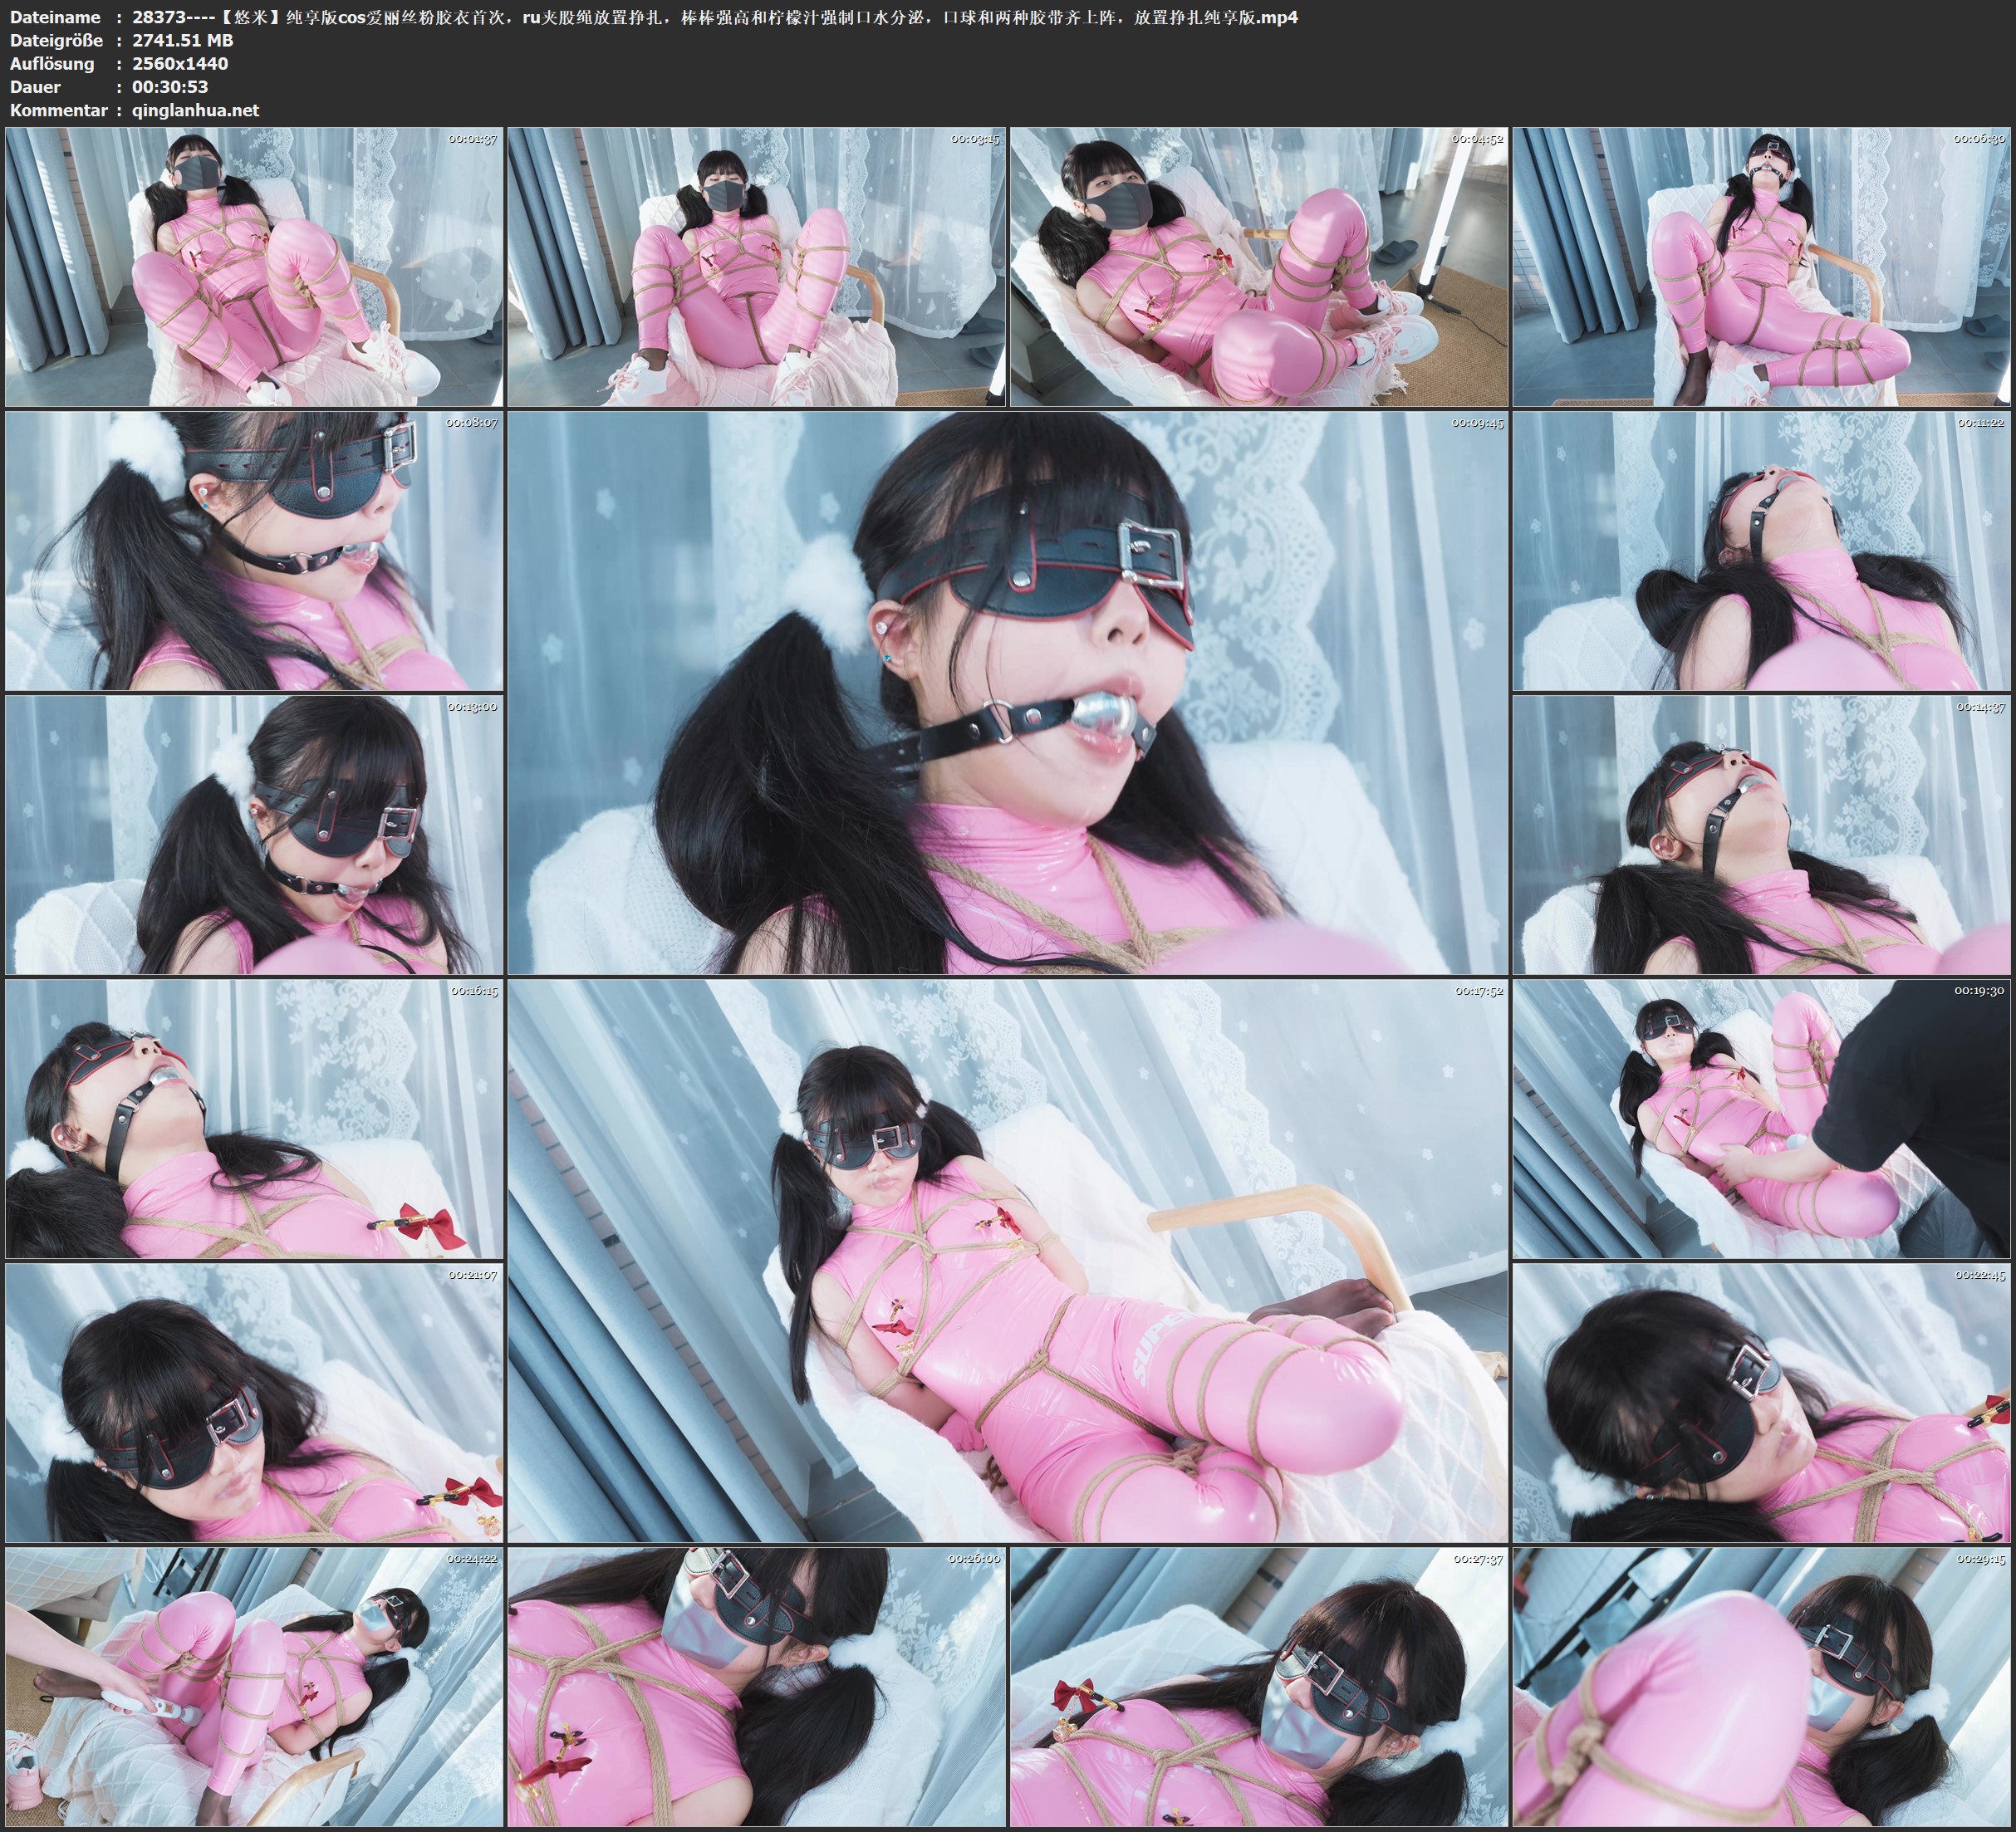
Task: Select the thumbnail at 00:14:37
Action: (1761, 835)
